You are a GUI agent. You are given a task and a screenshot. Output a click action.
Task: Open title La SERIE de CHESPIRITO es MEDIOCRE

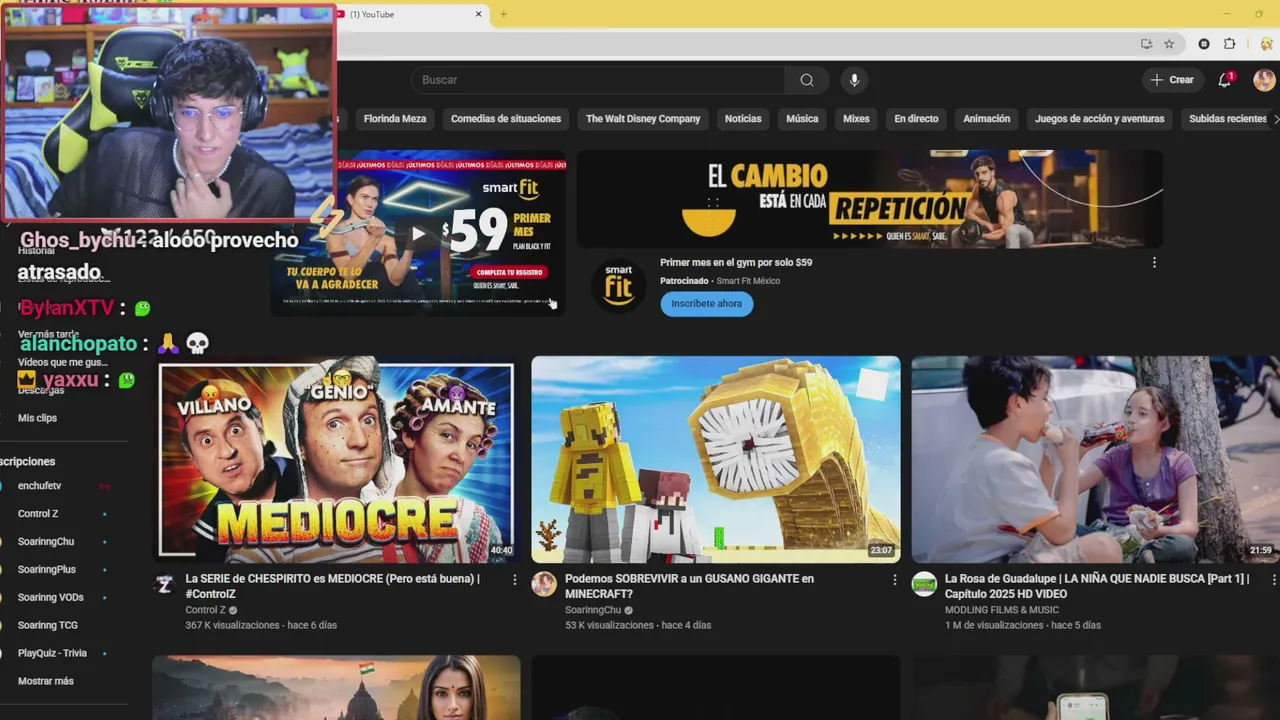[333, 586]
